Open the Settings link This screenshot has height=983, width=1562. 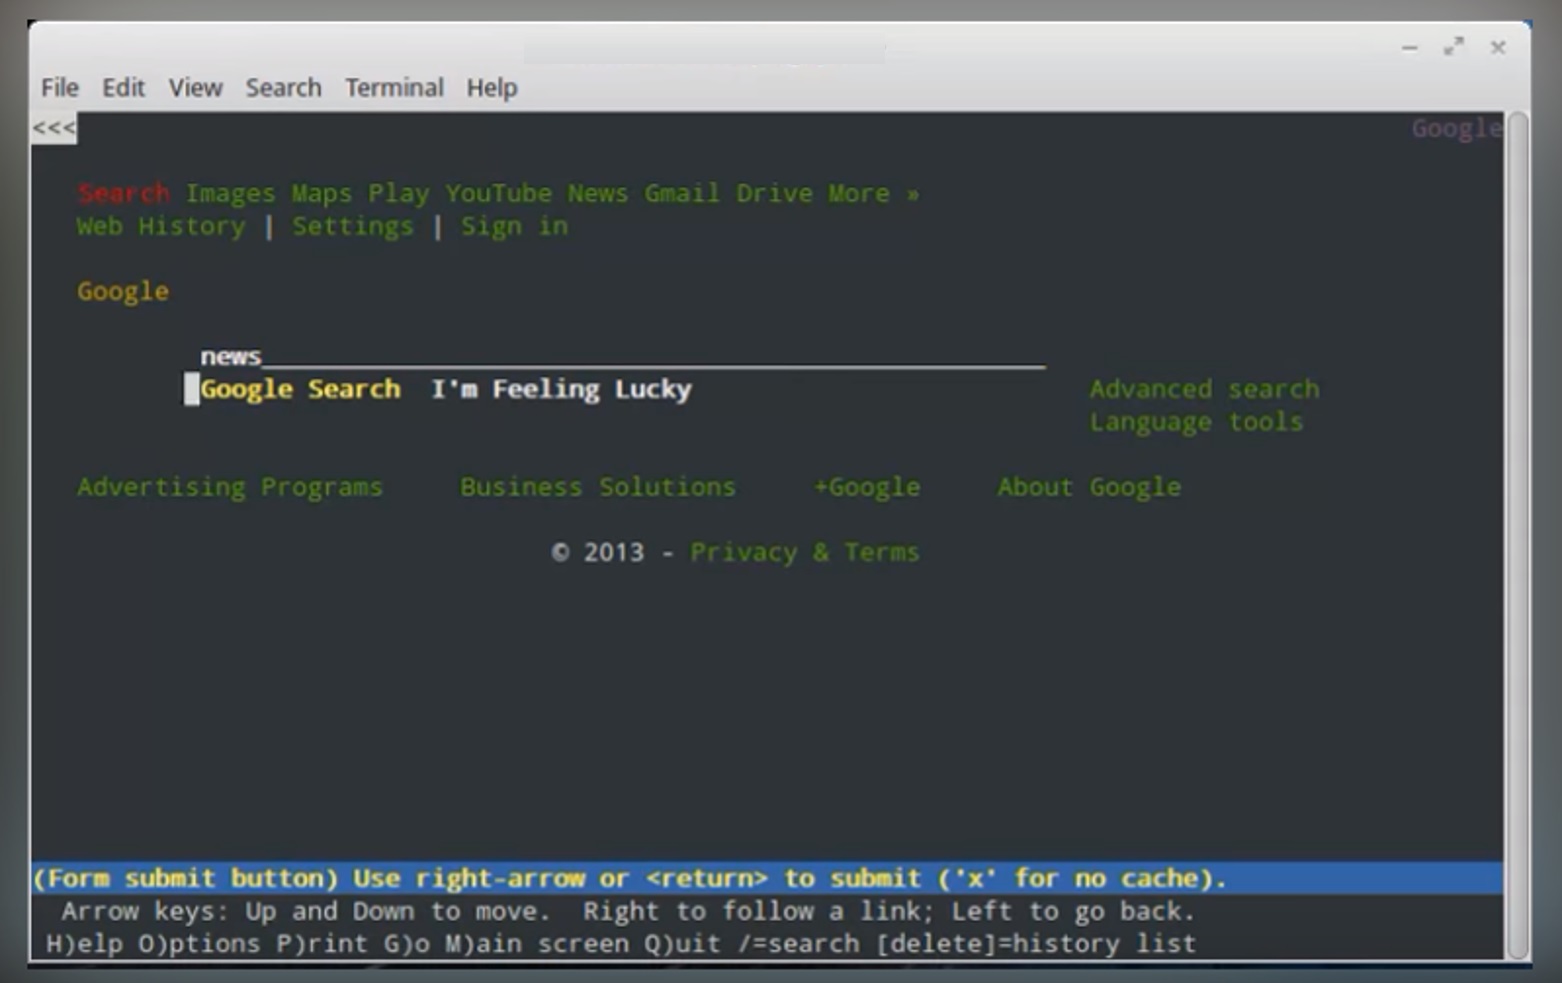(x=352, y=226)
